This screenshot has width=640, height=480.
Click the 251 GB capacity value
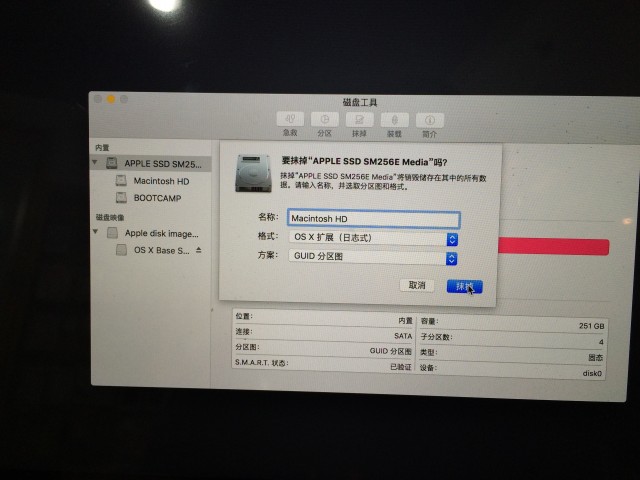(x=591, y=326)
